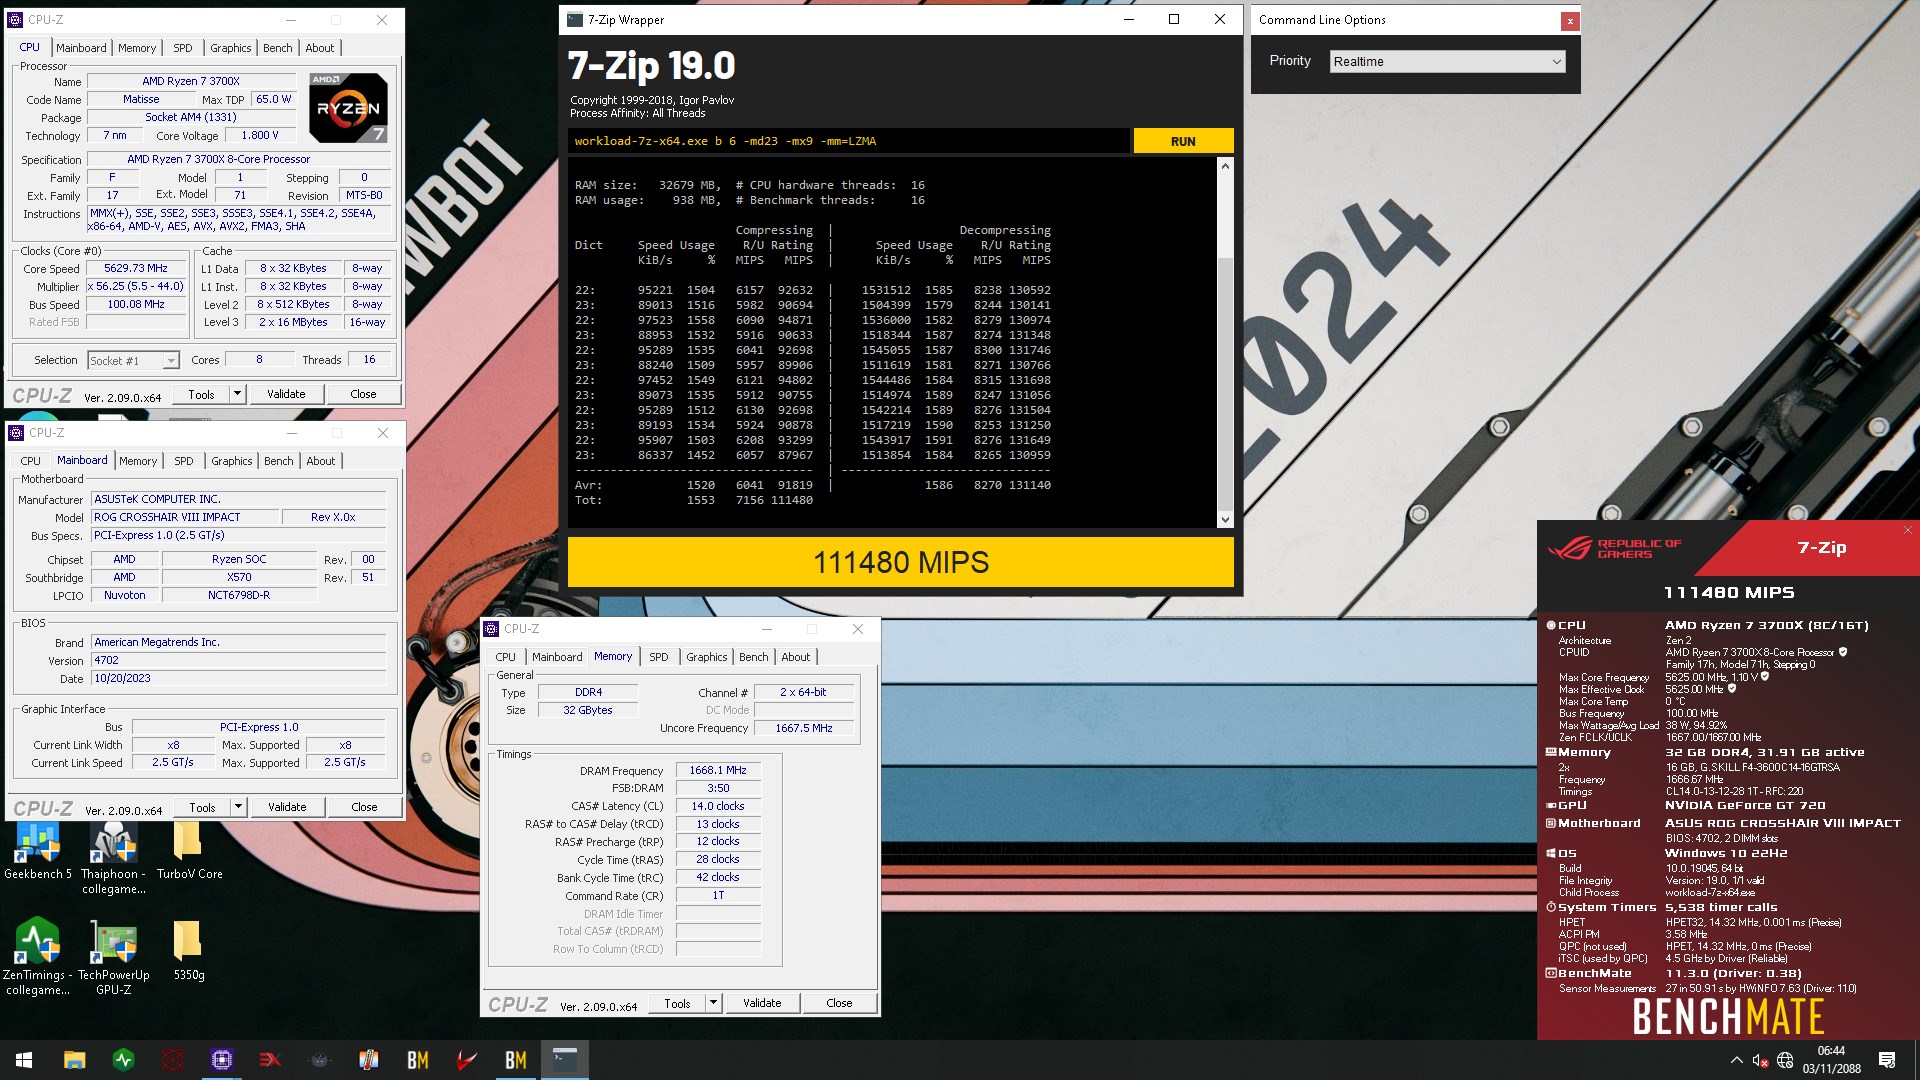Screen dimensions: 1920x1080
Task: Open Tools dropdown arrow in CPU-Z Memory window
Action: [x=713, y=1003]
